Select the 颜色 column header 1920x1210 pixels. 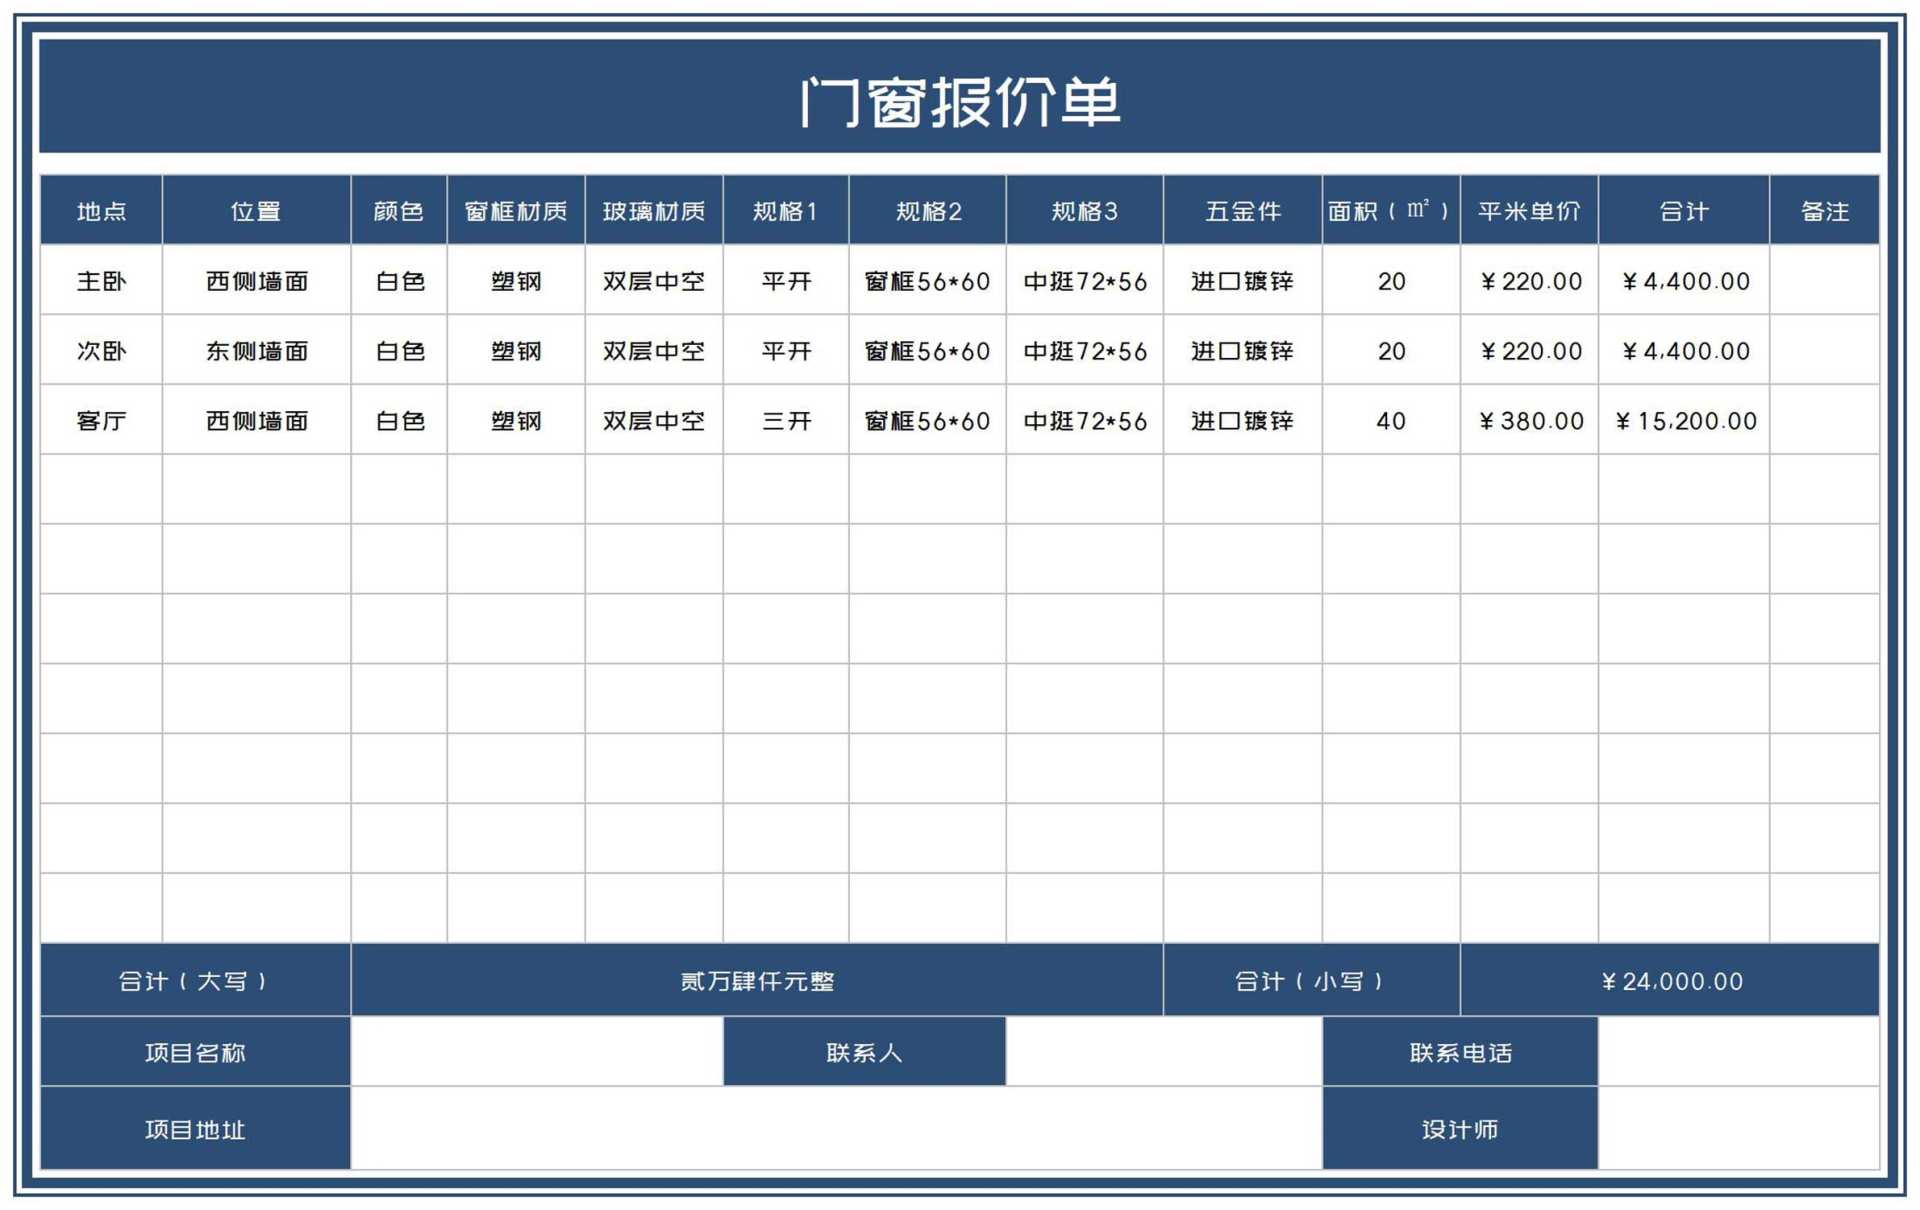pyautogui.click(x=399, y=210)
